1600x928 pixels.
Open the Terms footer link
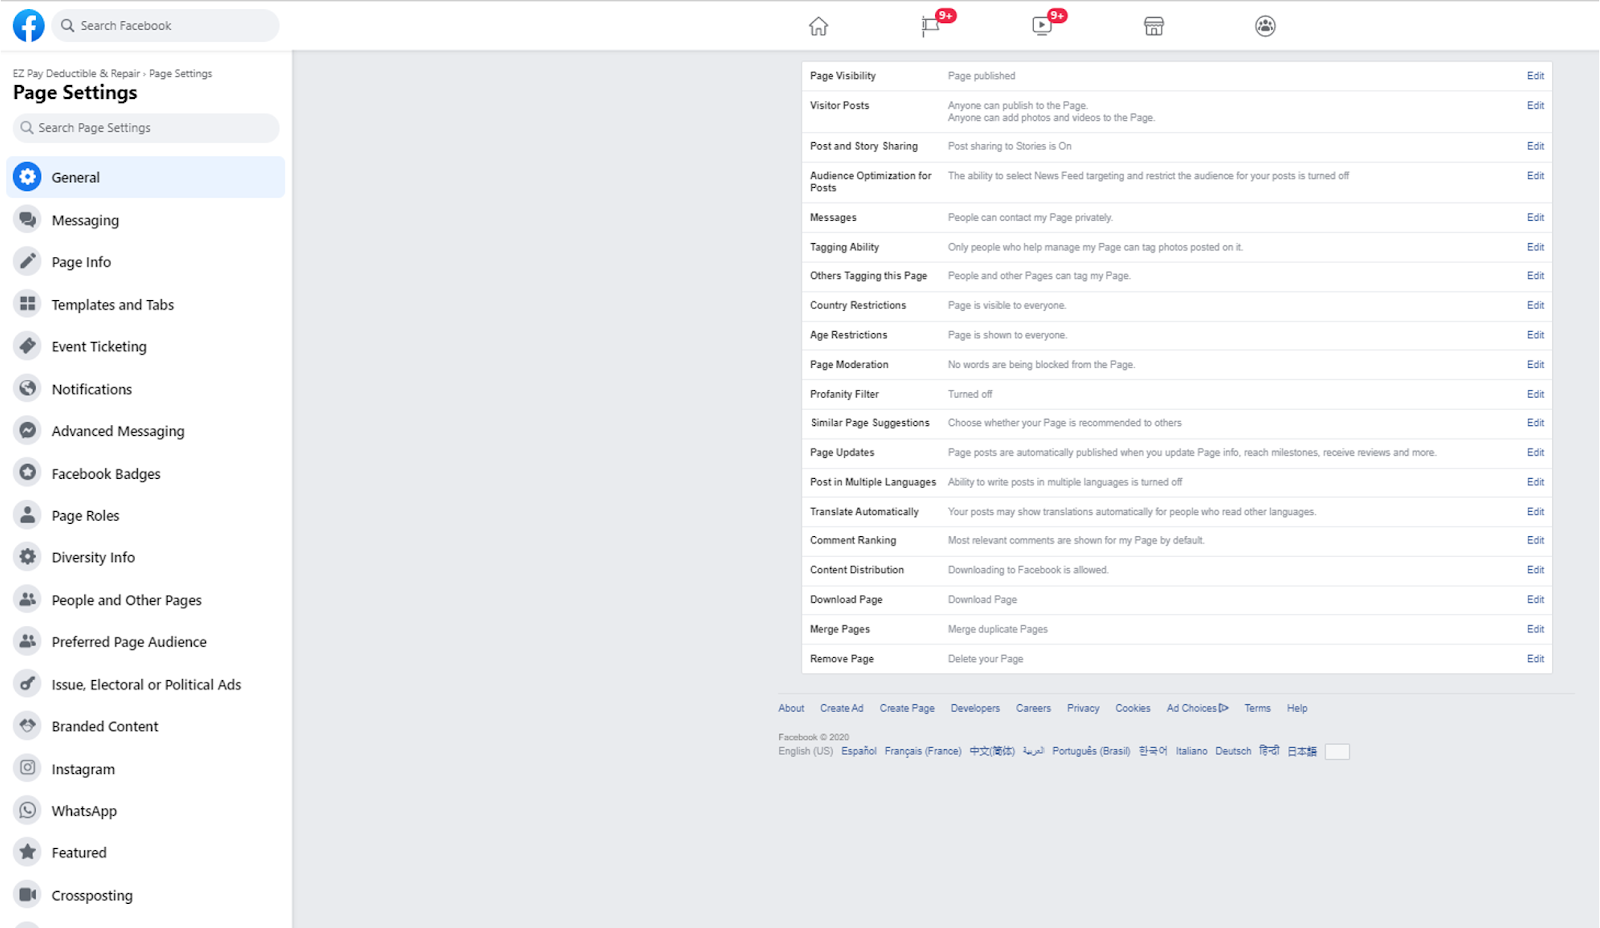tap(1257, 708)
